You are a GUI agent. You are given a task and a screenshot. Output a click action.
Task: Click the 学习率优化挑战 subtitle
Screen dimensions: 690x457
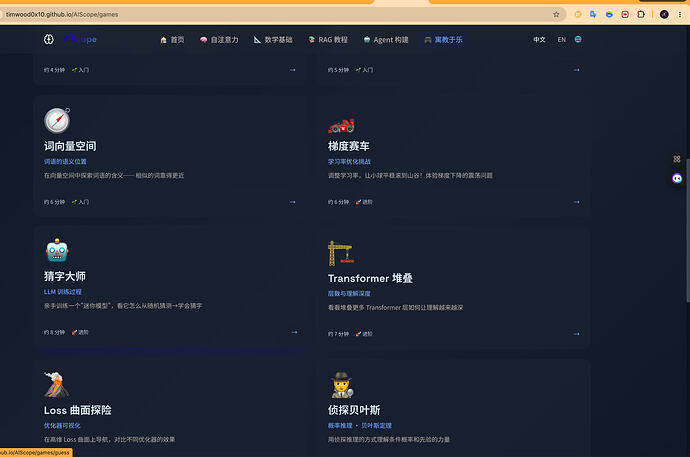pyautogui.click(x=349, y=161)
